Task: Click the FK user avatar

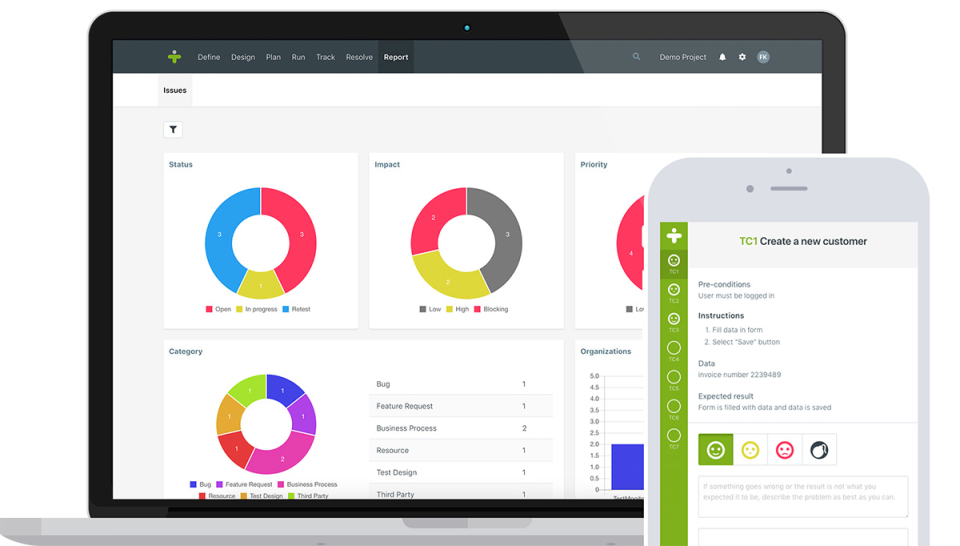Action: pyautogui.click(x=763, y=57)
